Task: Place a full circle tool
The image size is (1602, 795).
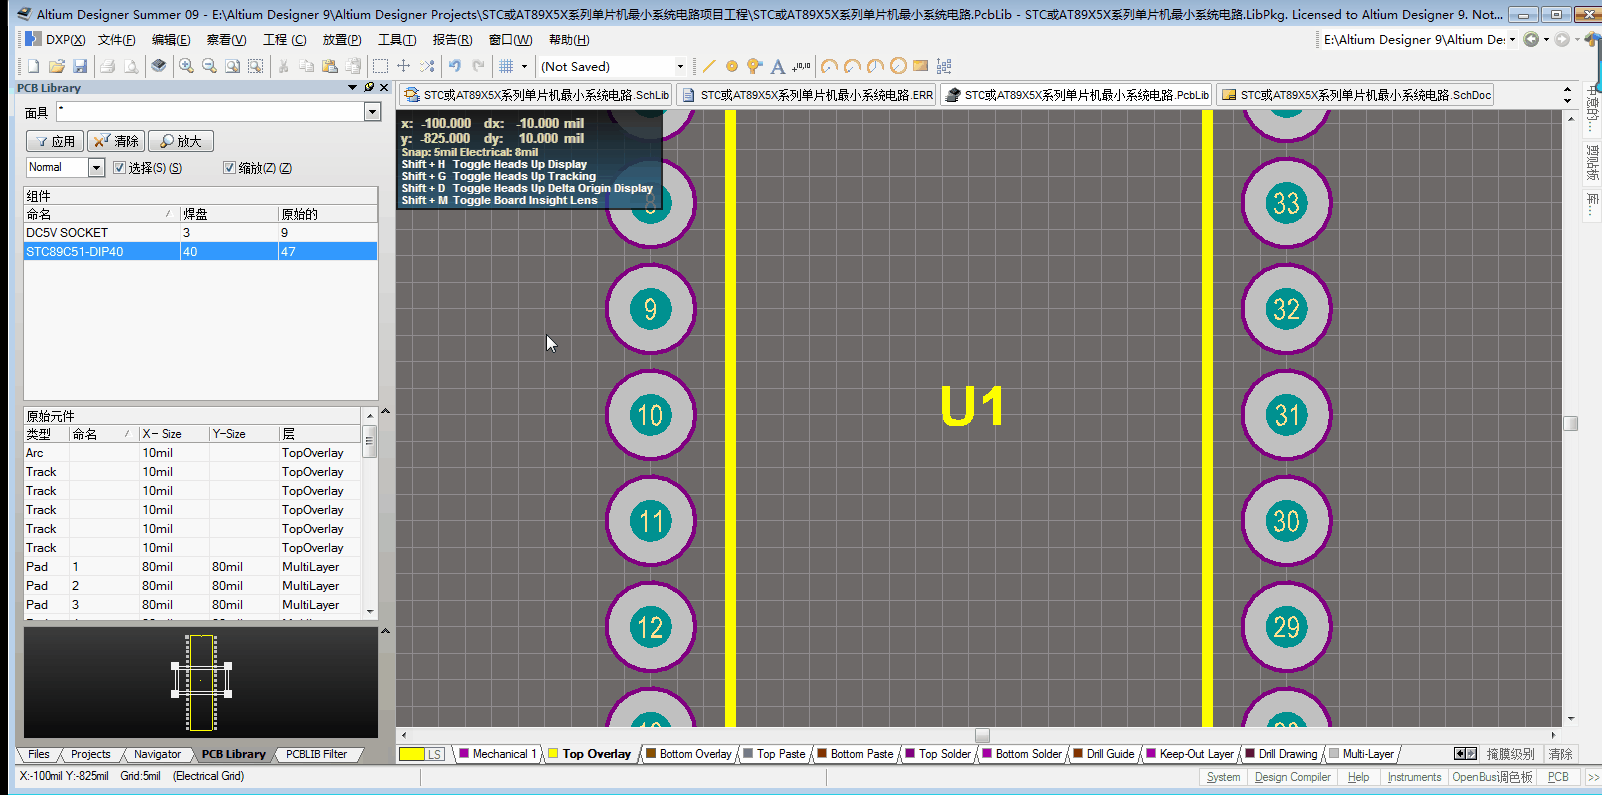Action: point(898,66)
